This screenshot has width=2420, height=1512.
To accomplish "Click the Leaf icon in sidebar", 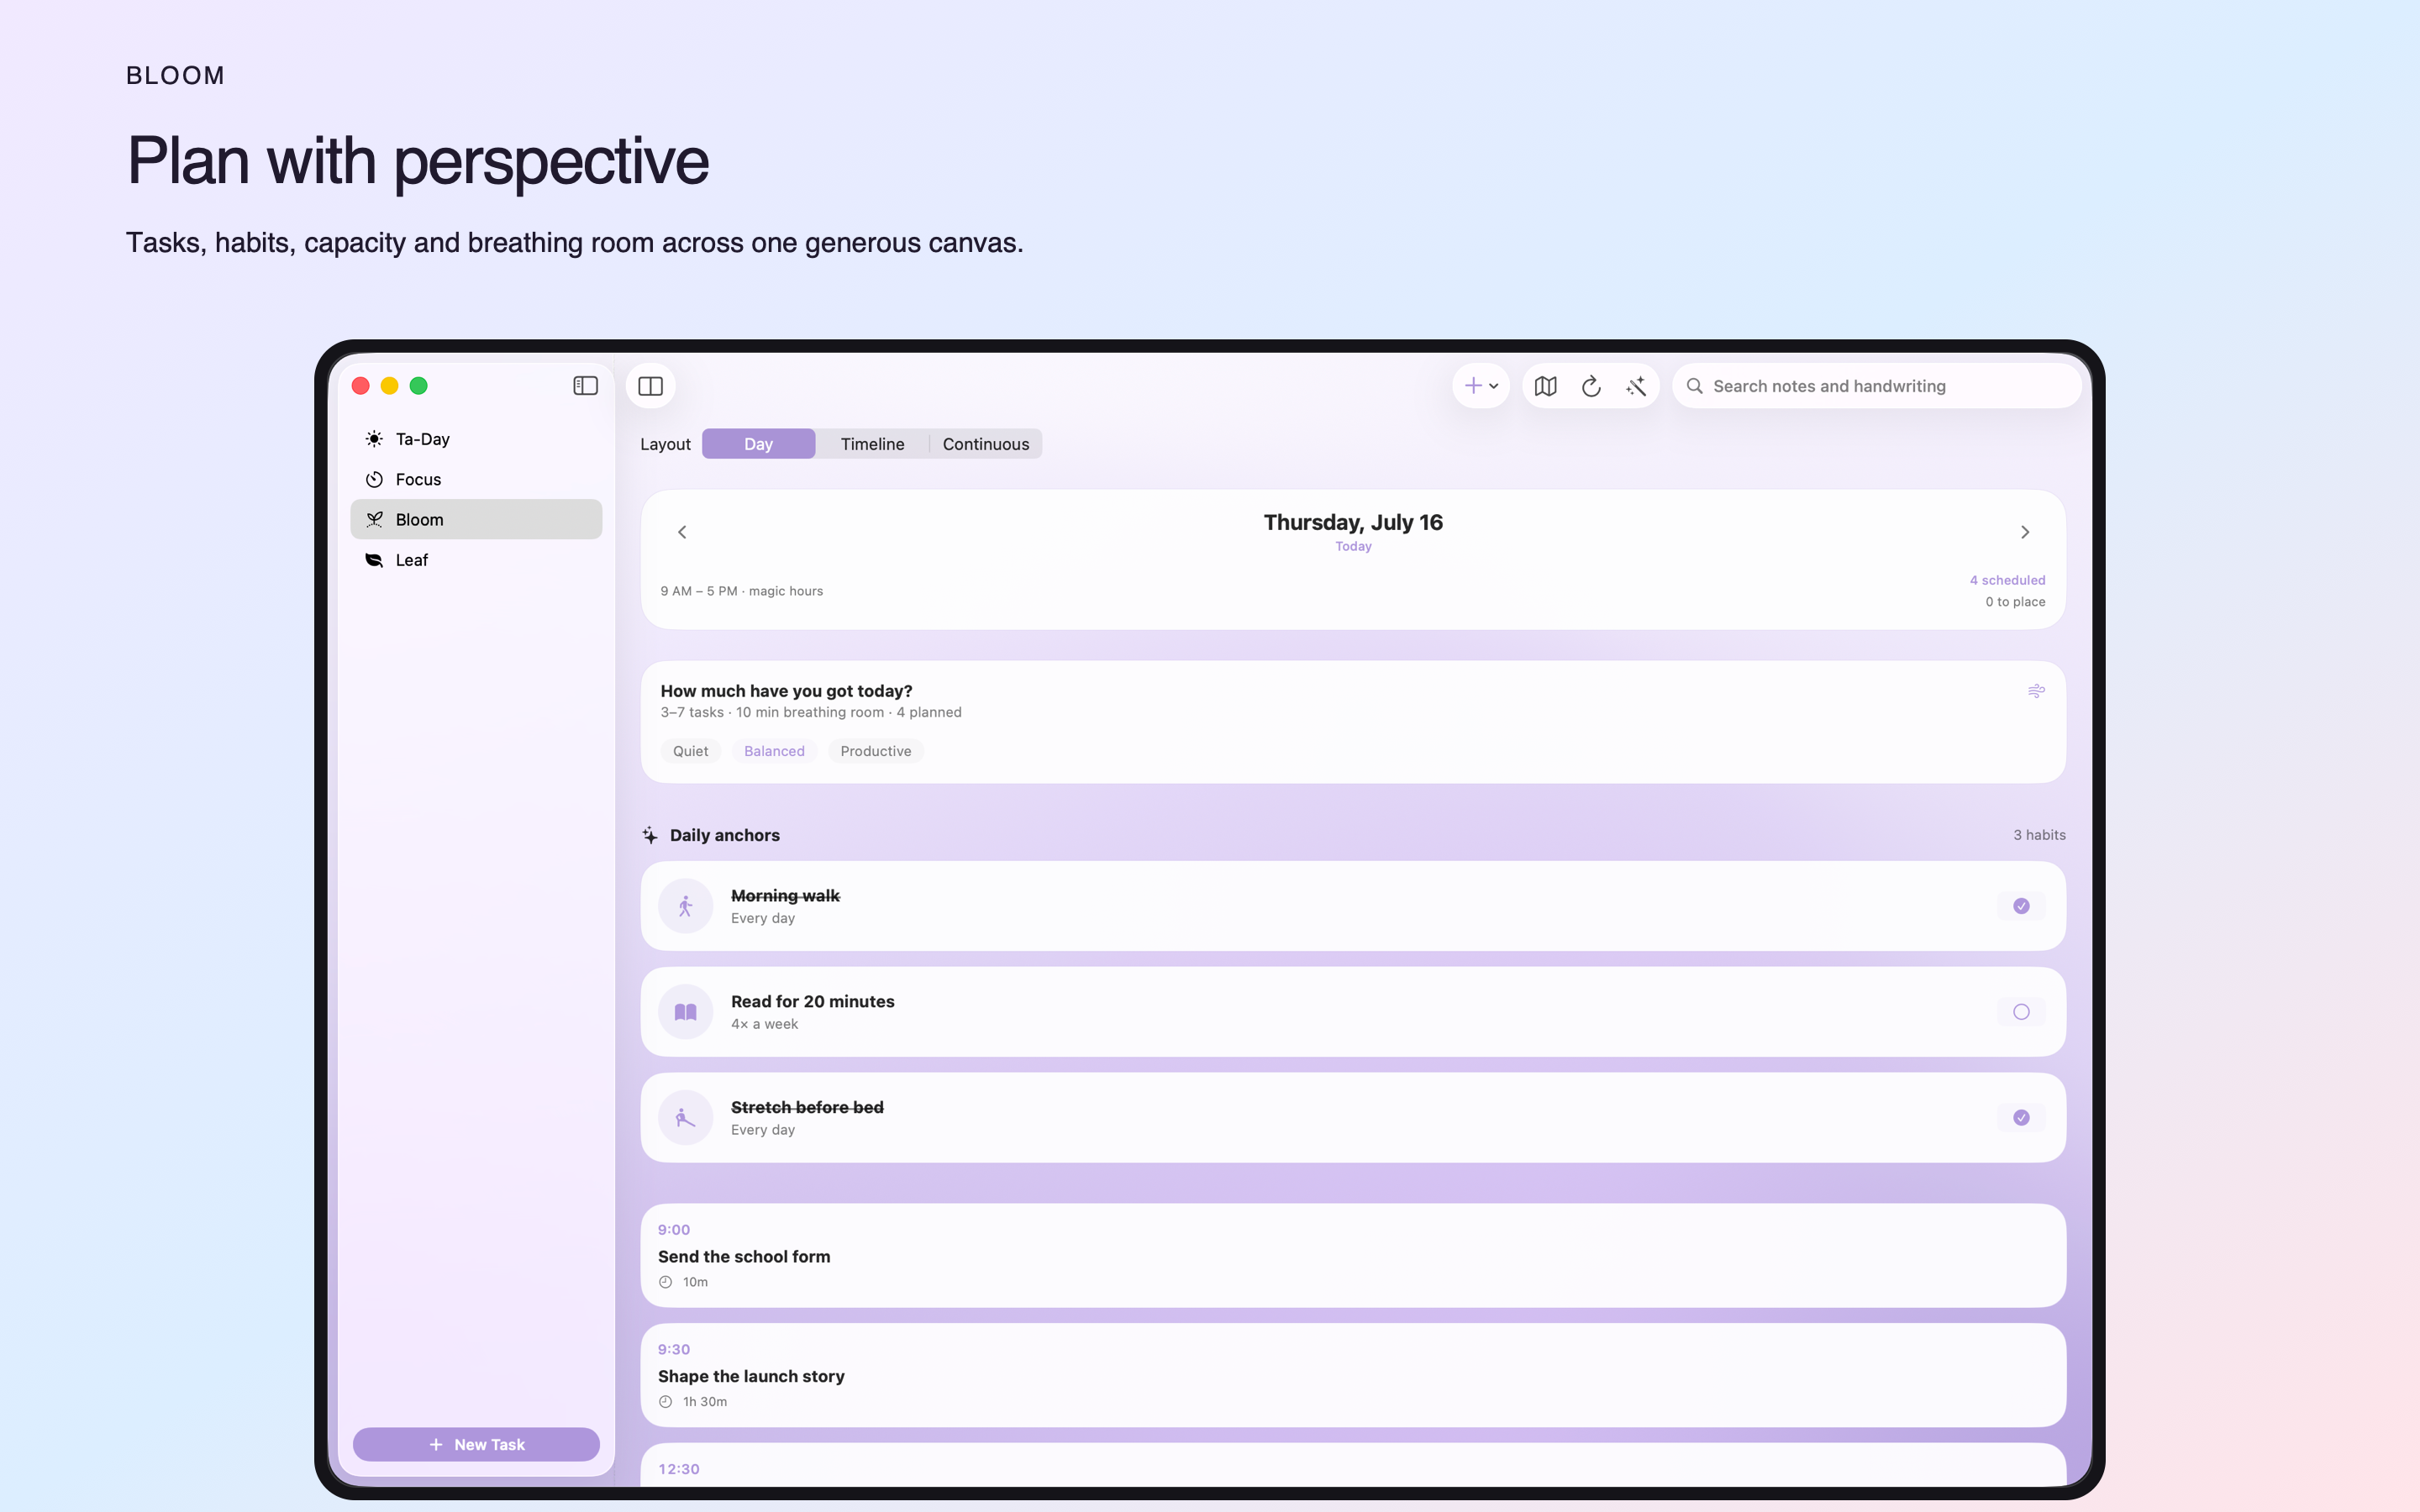I will pos(374,560).
